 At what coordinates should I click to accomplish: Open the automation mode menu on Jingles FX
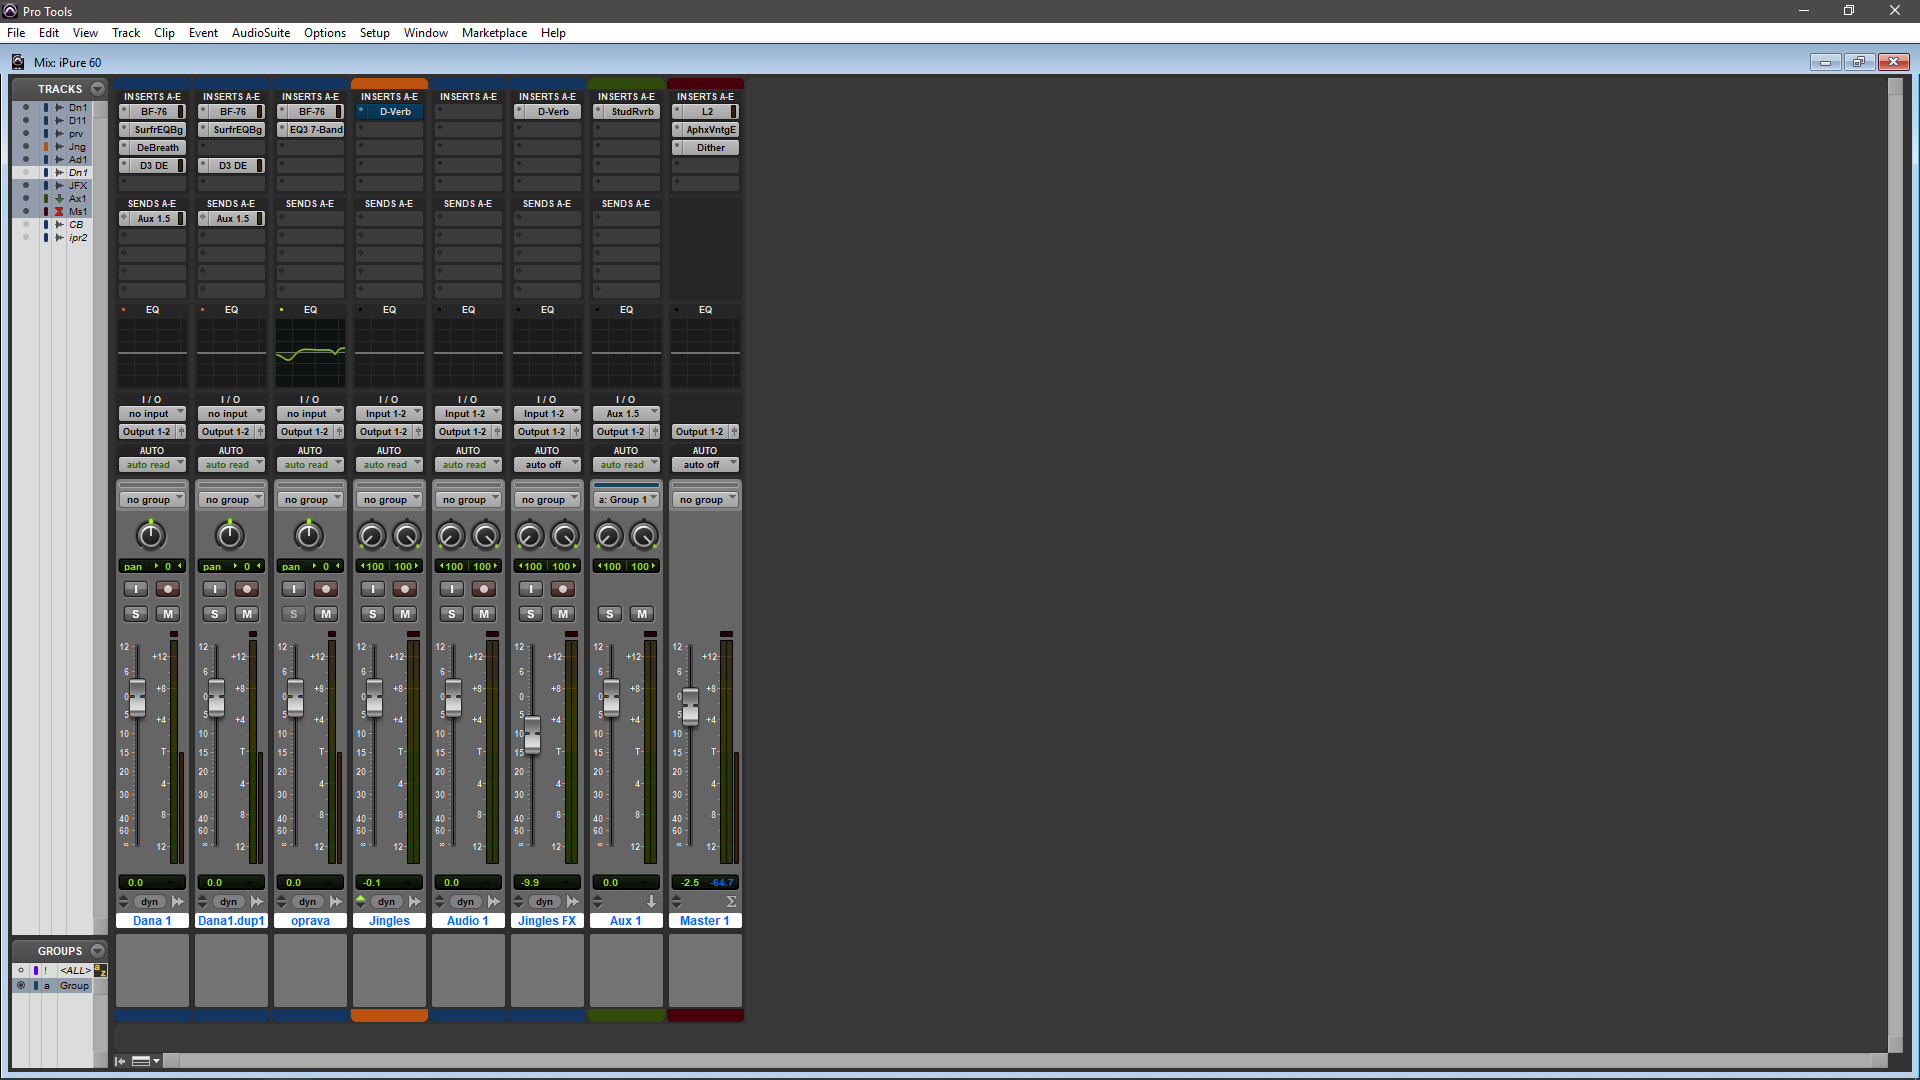[547, 465]
